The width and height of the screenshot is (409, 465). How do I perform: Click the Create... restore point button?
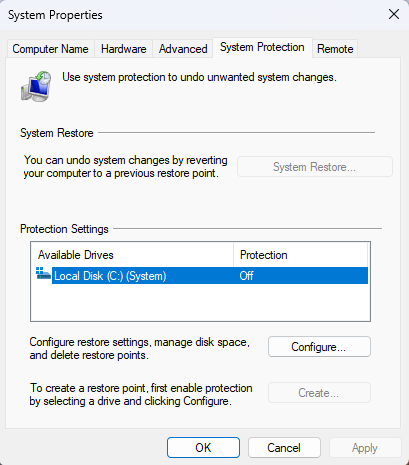[319, 393]
